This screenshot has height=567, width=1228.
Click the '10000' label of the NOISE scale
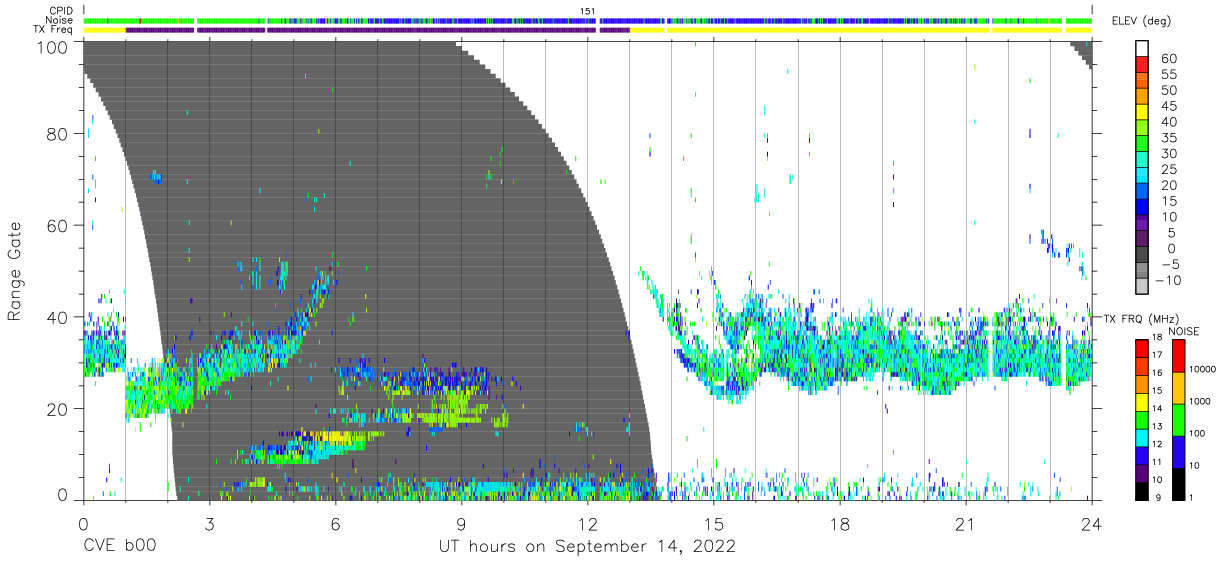pyautogui.click(x=1203, y=370)
